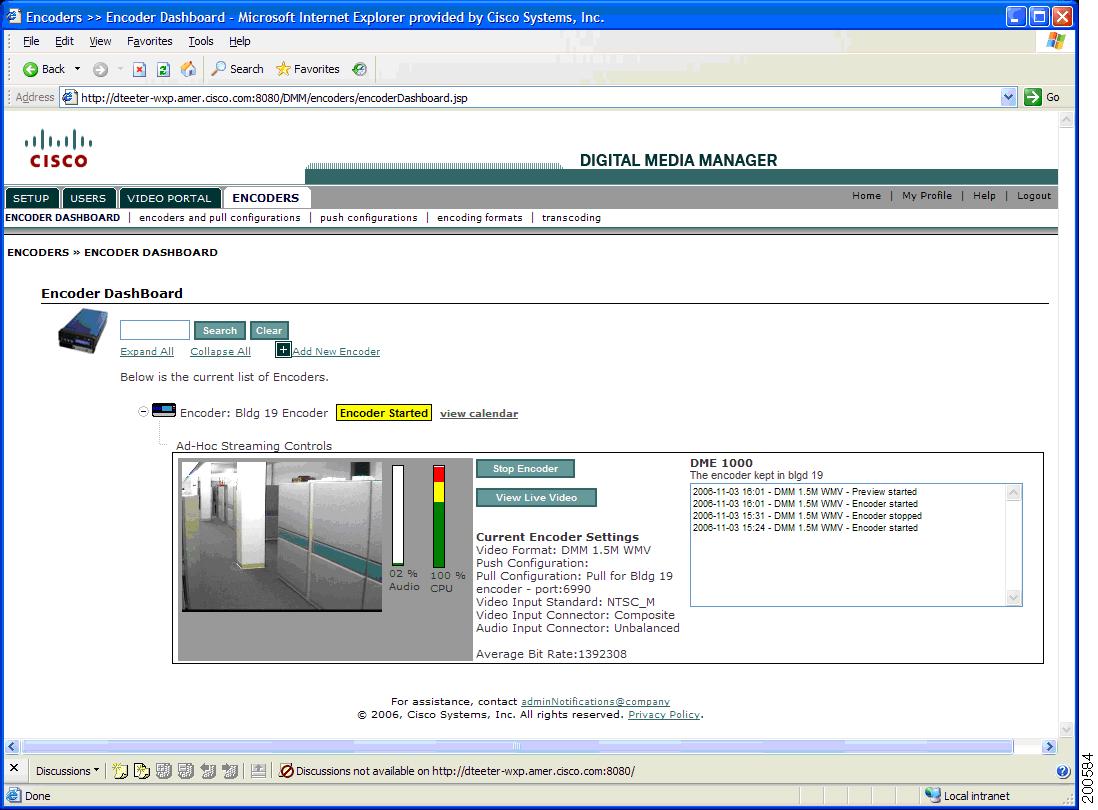The height and width of the screenshot is (810, 1098).
Task: Click the Search magnifier icon in the toolbar
Action: tap(218, 69)
